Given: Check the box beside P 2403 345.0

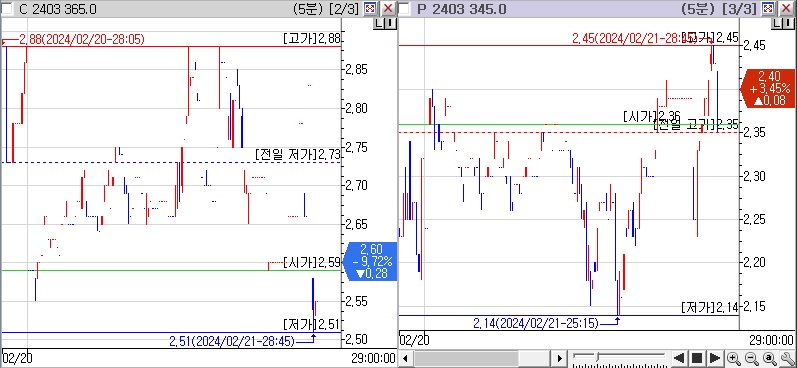Looking at the screenshot, I should [x=405, y=9].
